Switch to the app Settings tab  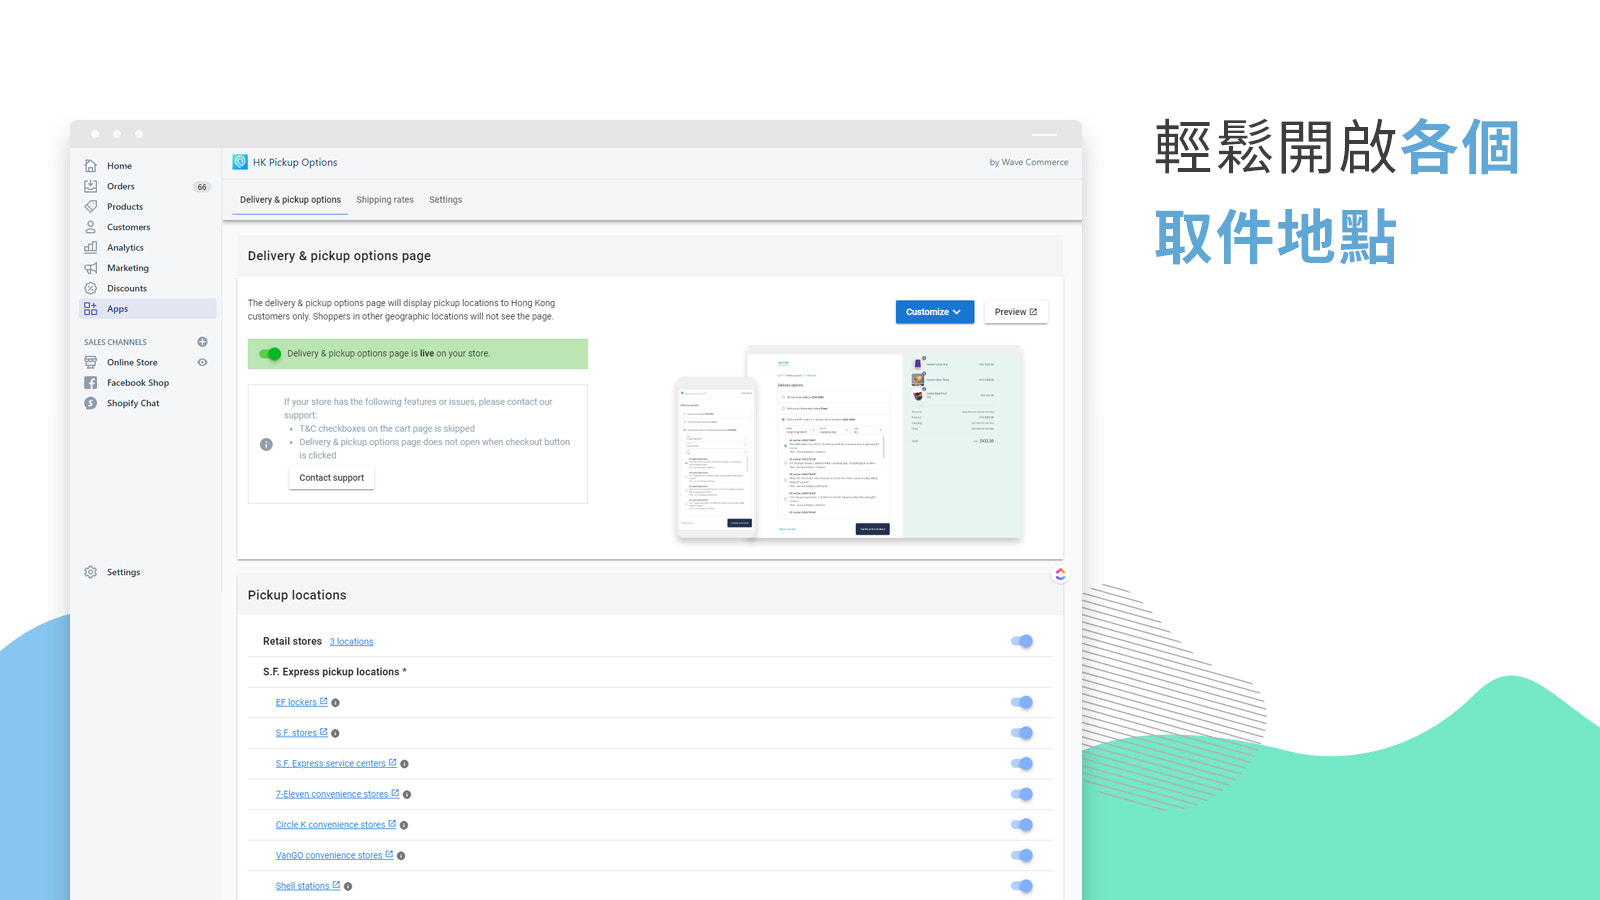coord(446,200)
